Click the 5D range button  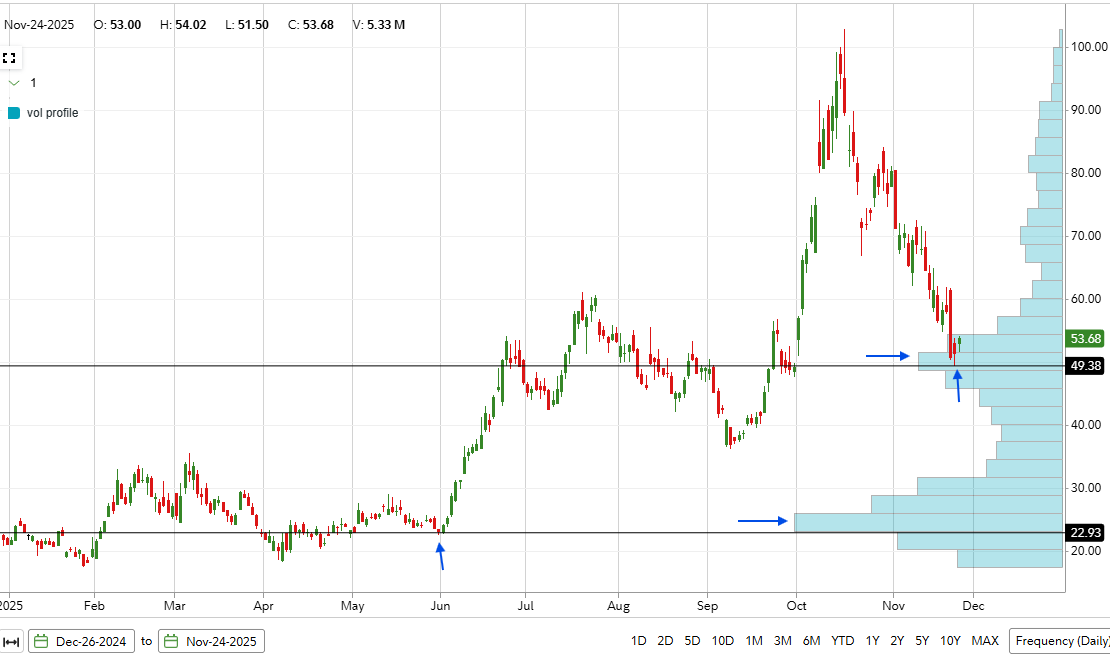tap(694, 640)
